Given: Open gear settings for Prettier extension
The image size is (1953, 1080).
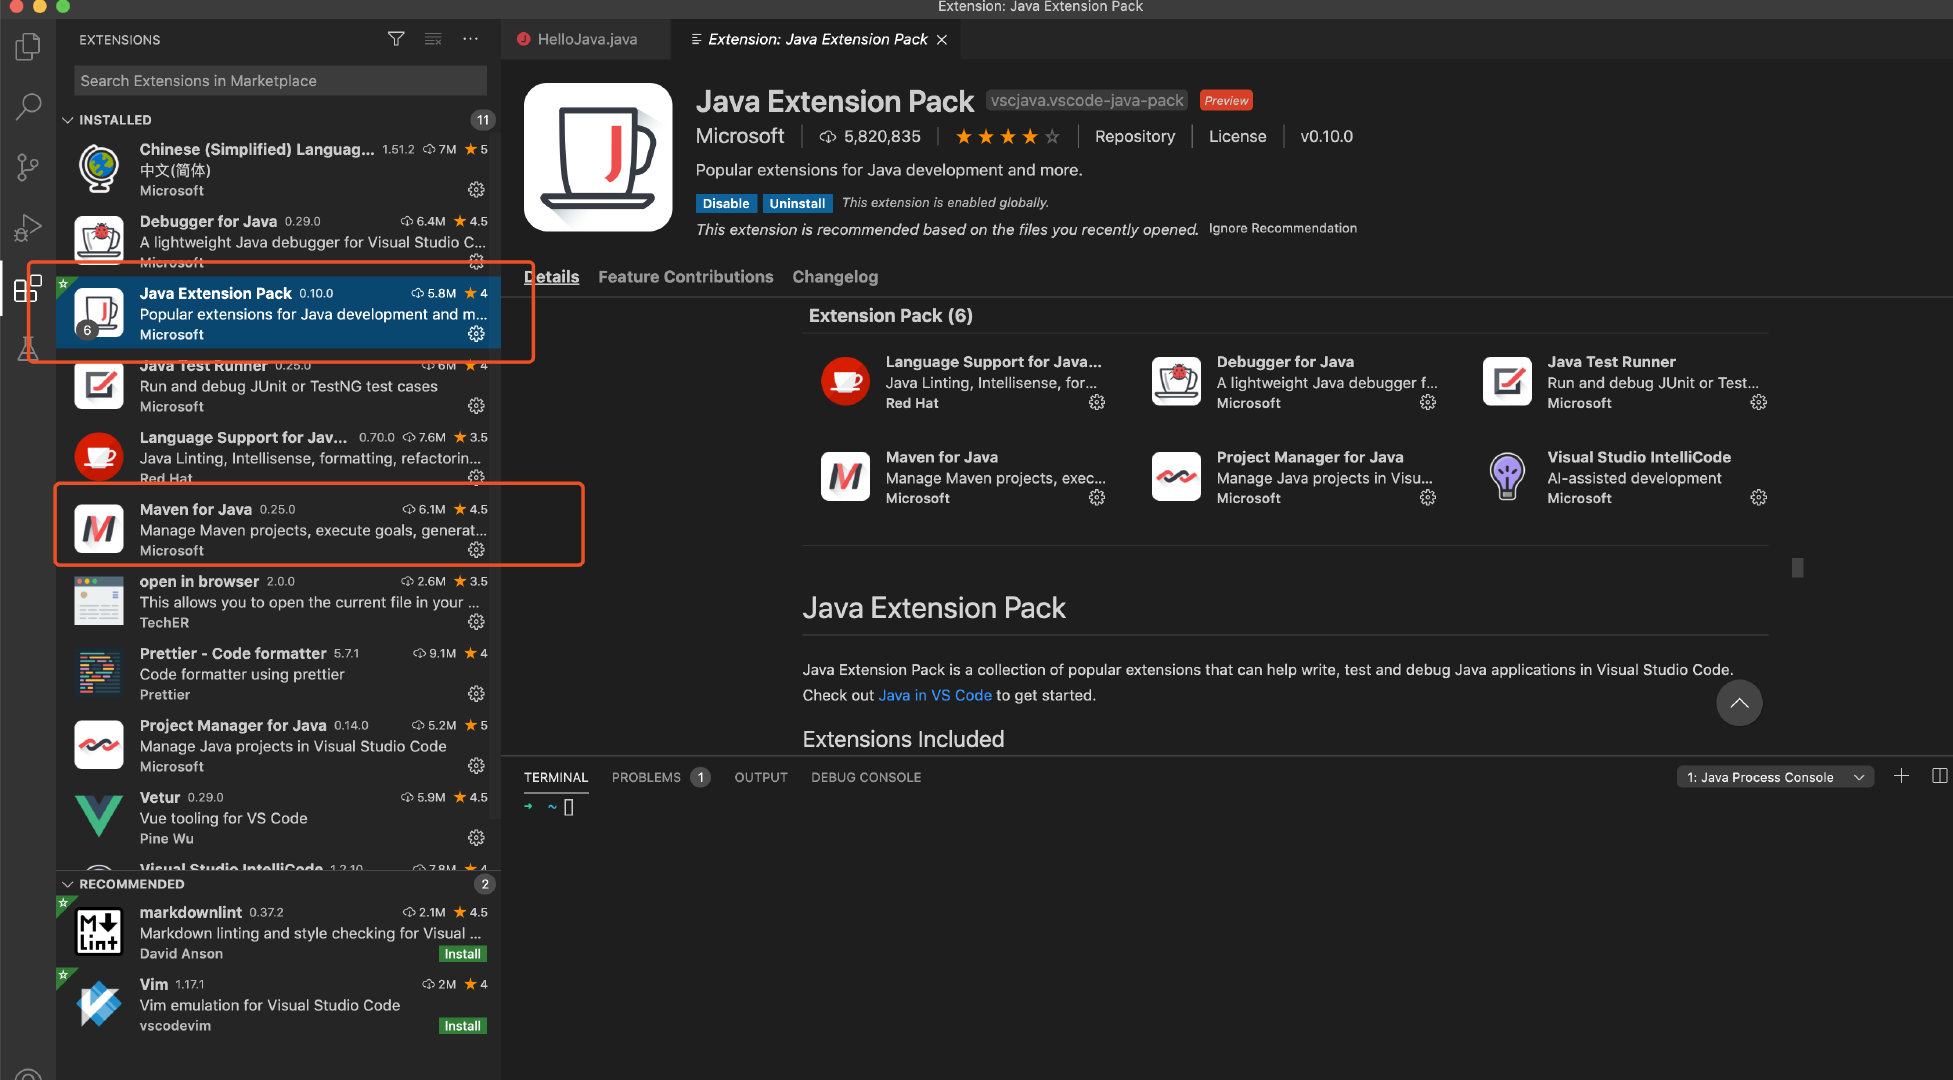Looking at the screenshot, I should pos(476,694).
